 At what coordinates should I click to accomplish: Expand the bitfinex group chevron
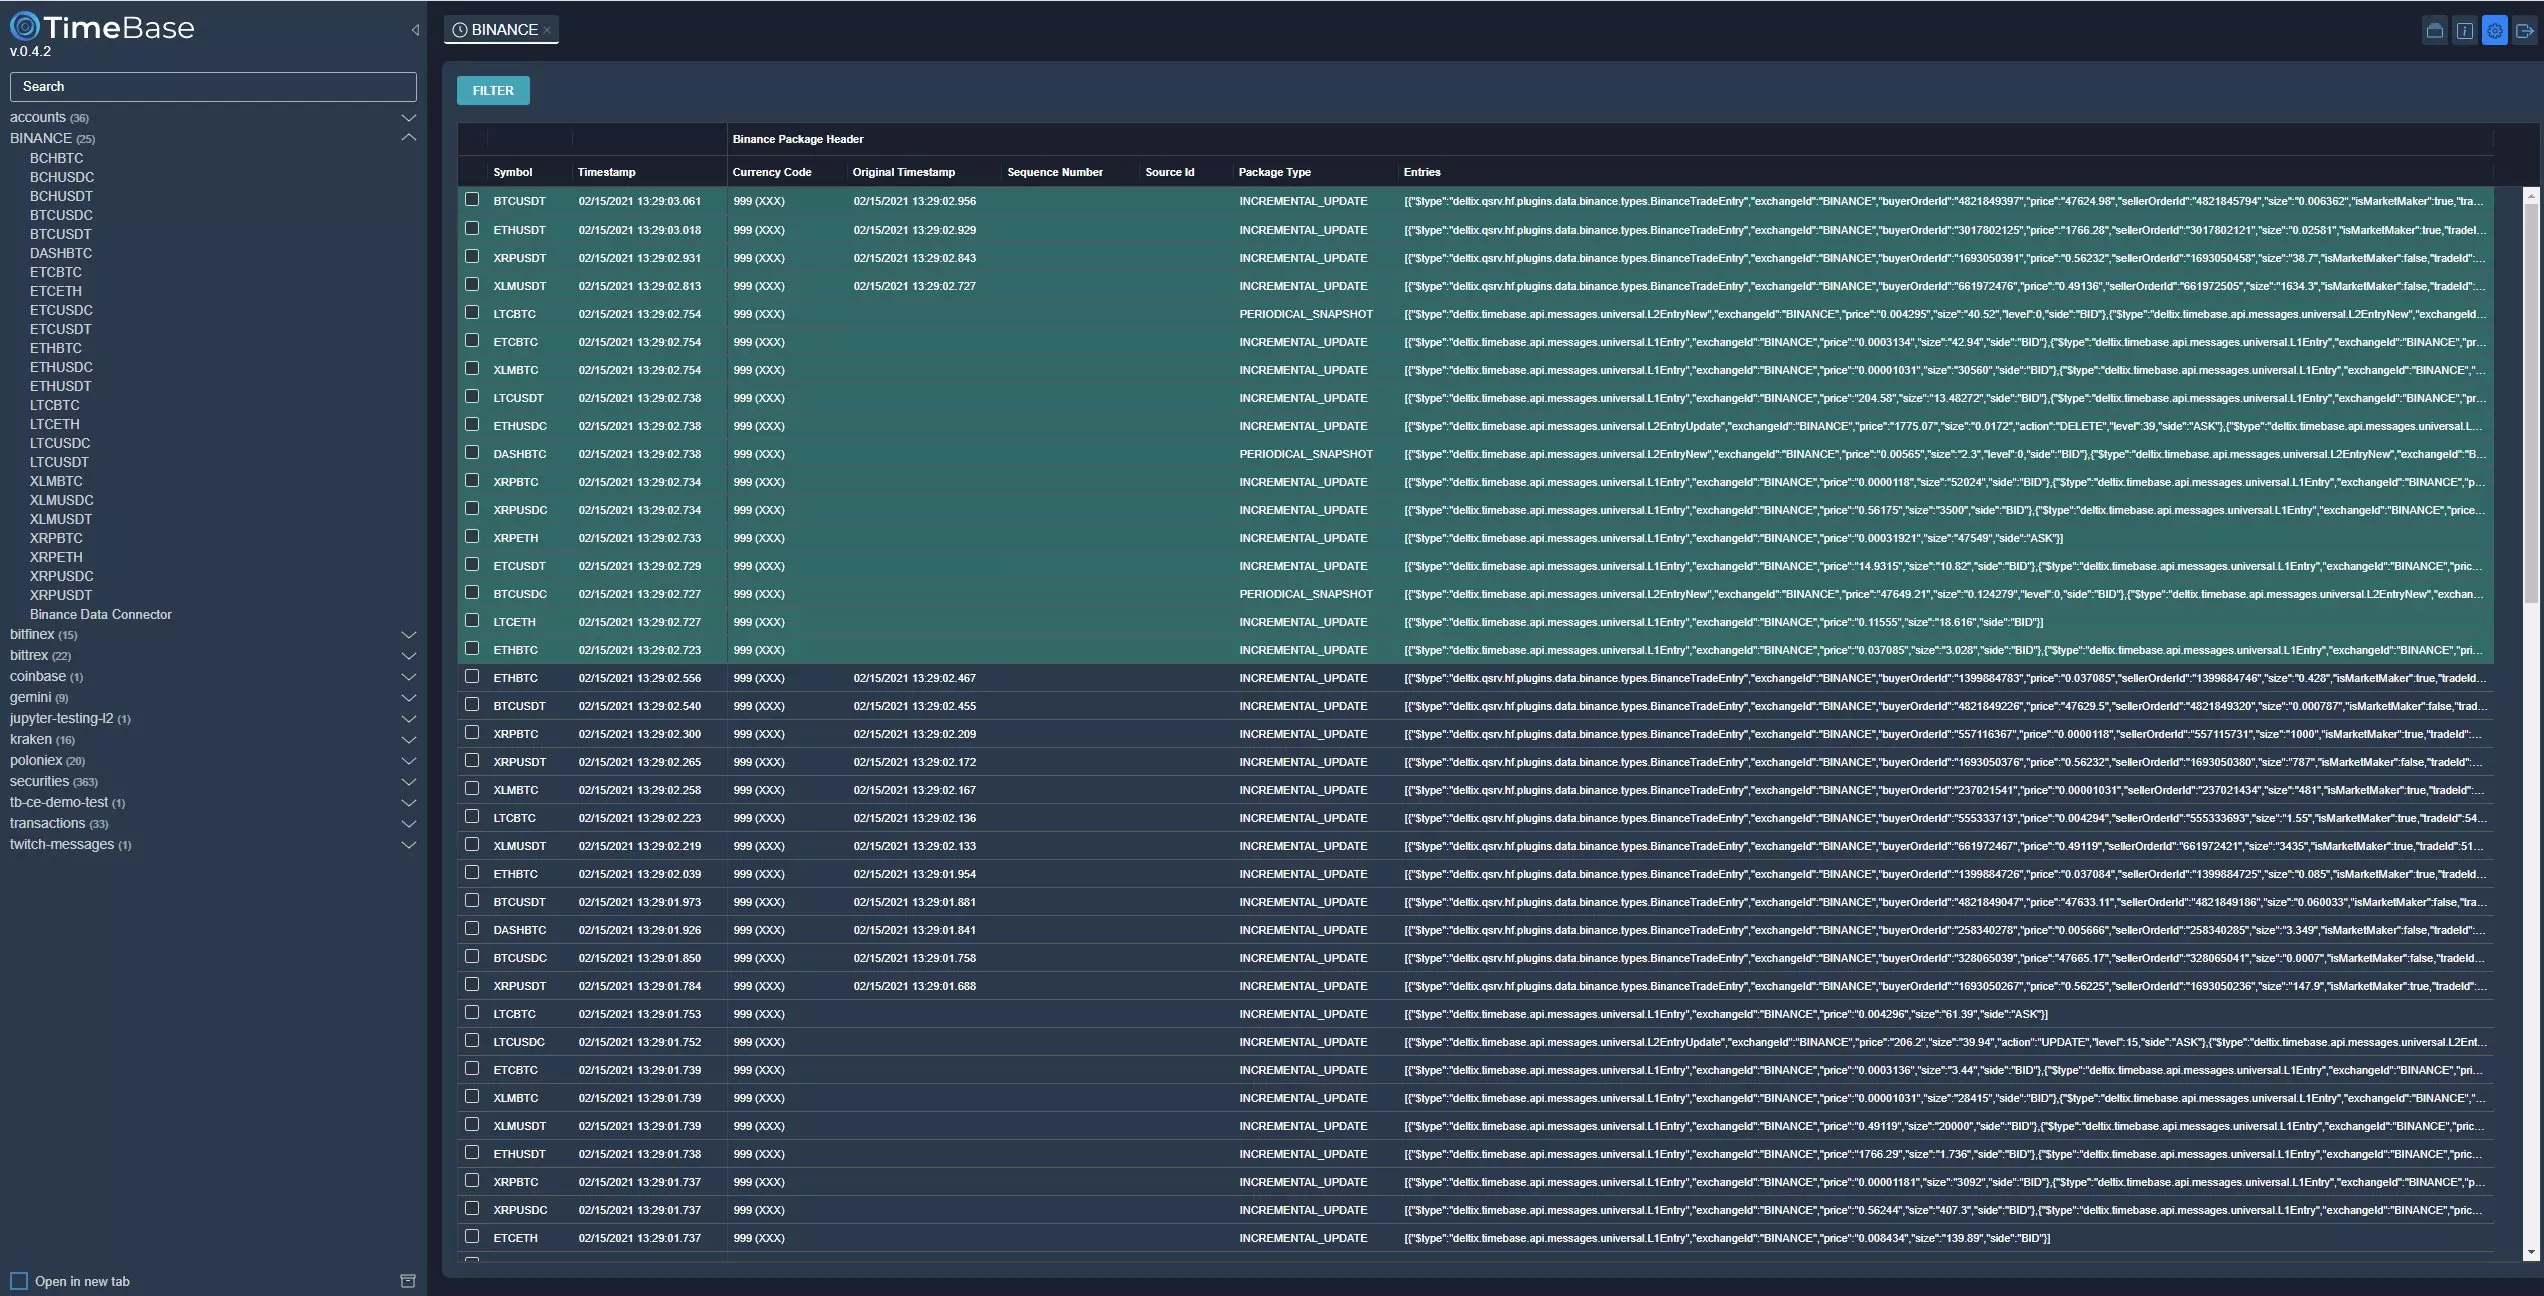(408, 635)
